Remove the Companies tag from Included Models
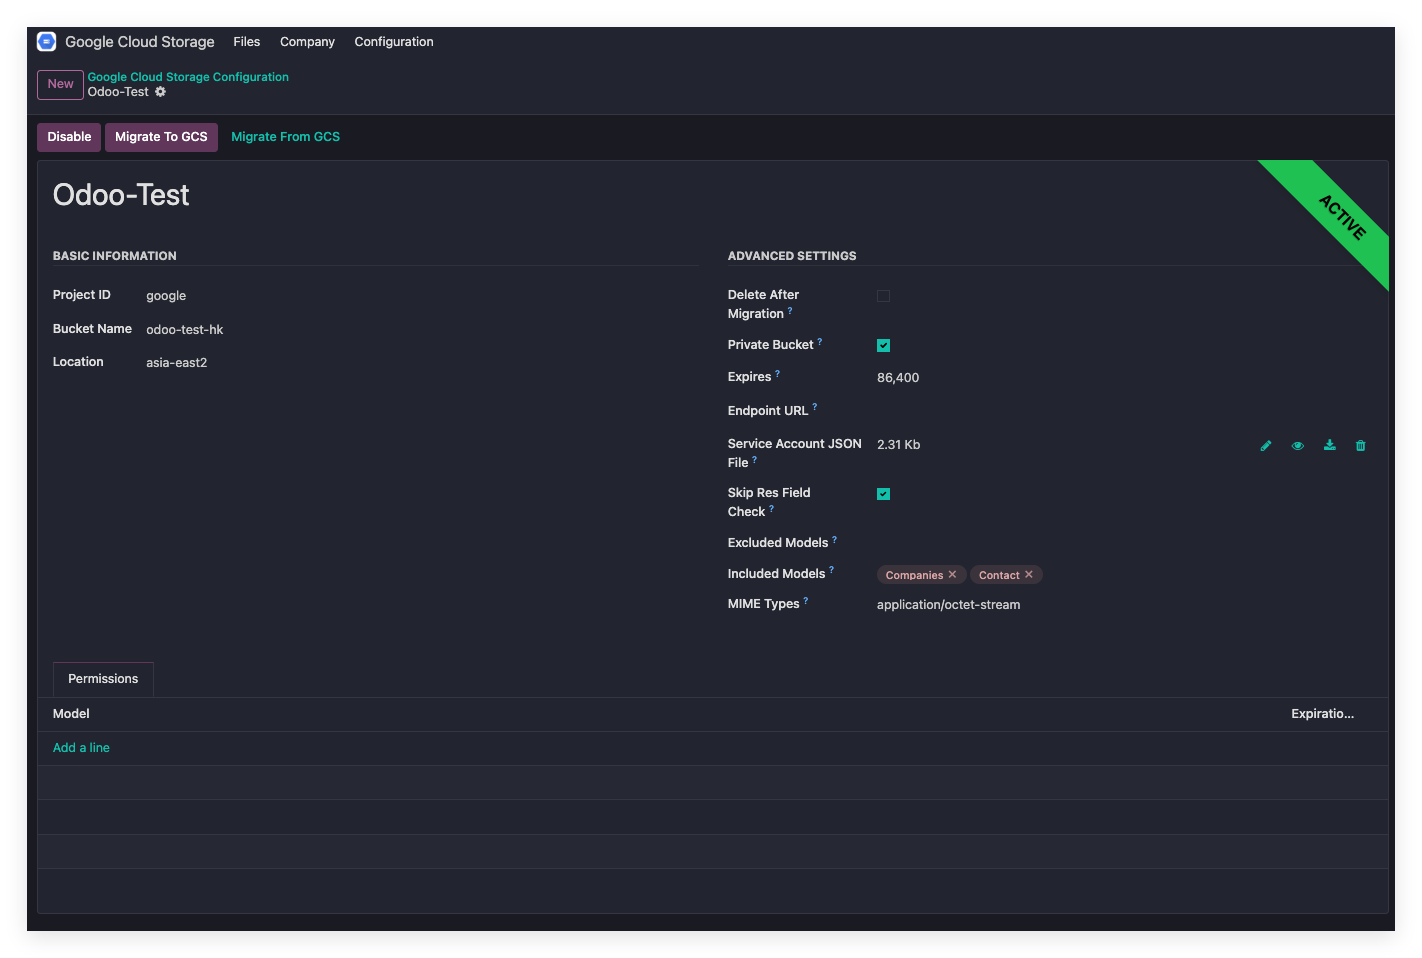This screenshot has width=1422, height=958. [x=952, y=575]
